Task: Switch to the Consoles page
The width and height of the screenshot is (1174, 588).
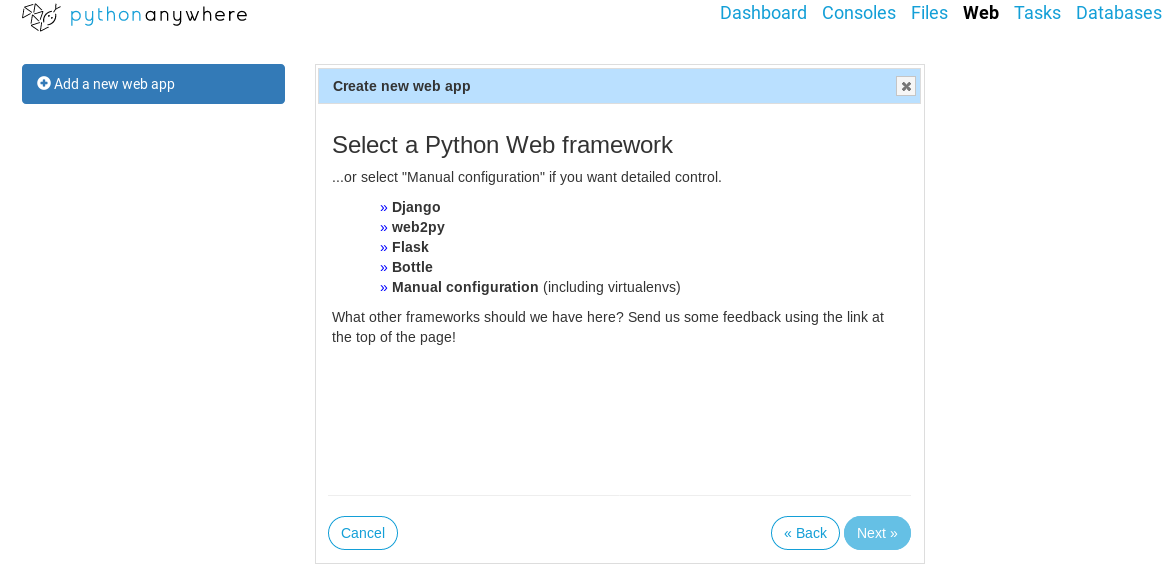Action: pos(858,13)
